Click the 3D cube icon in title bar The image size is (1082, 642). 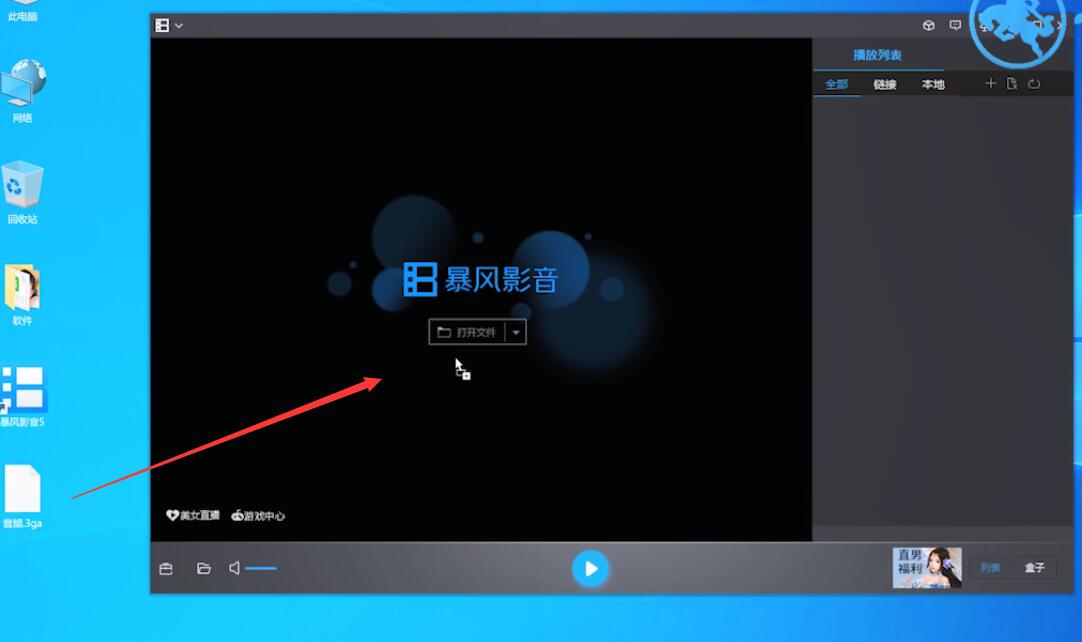pyautogui.click(x=929, y=26)
